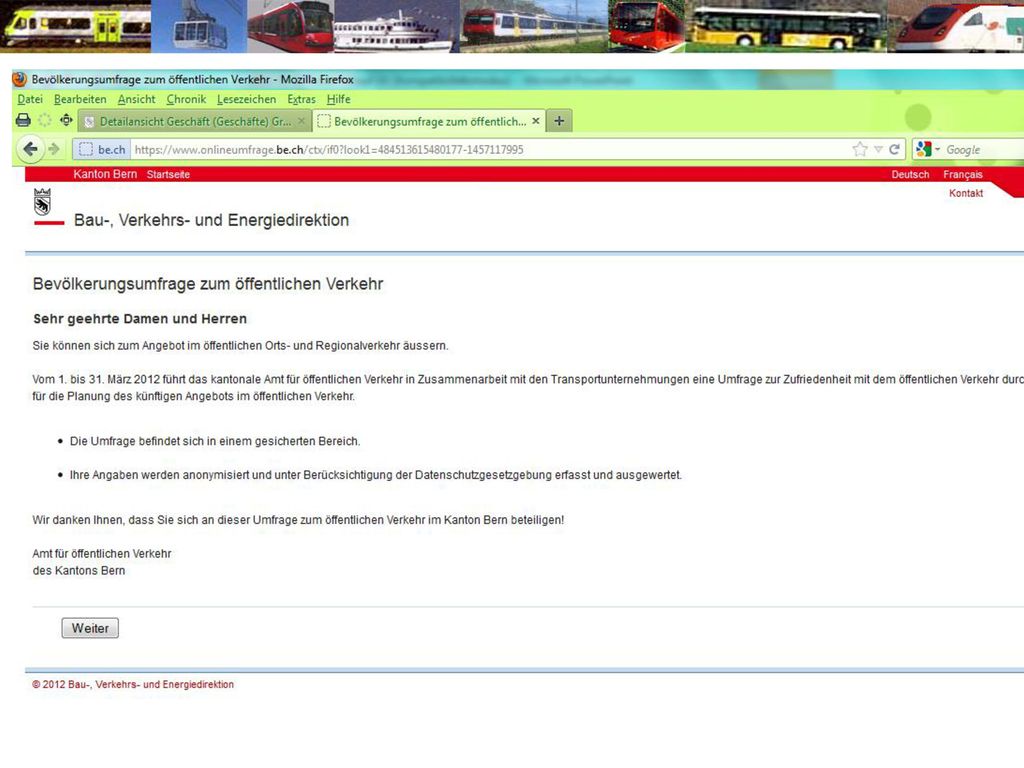The image size is (1024, 768).
Task: Open the Kontakt link
Action: [x=966, y=193]
